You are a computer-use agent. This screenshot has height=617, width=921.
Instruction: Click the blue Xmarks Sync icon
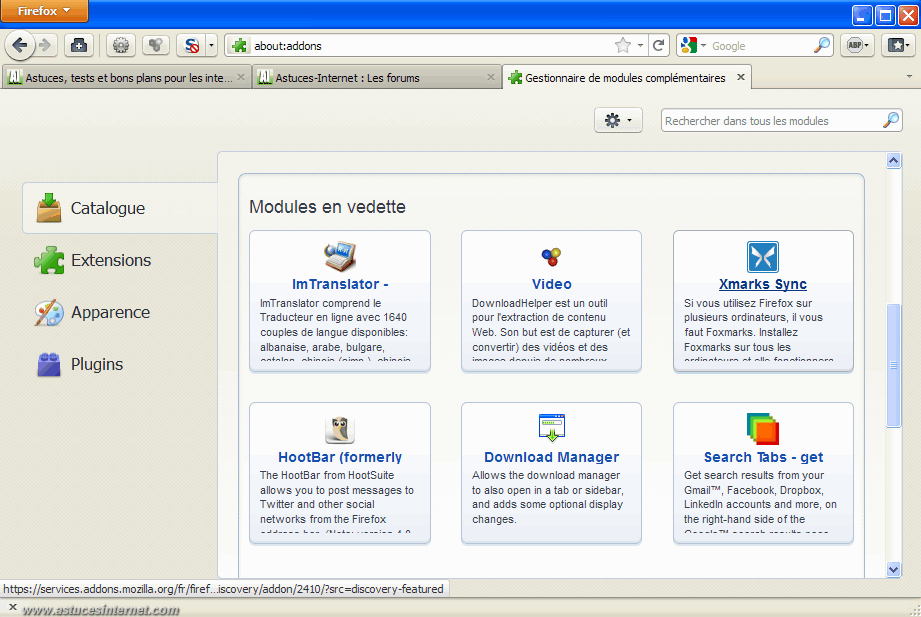tap(763, 257)
